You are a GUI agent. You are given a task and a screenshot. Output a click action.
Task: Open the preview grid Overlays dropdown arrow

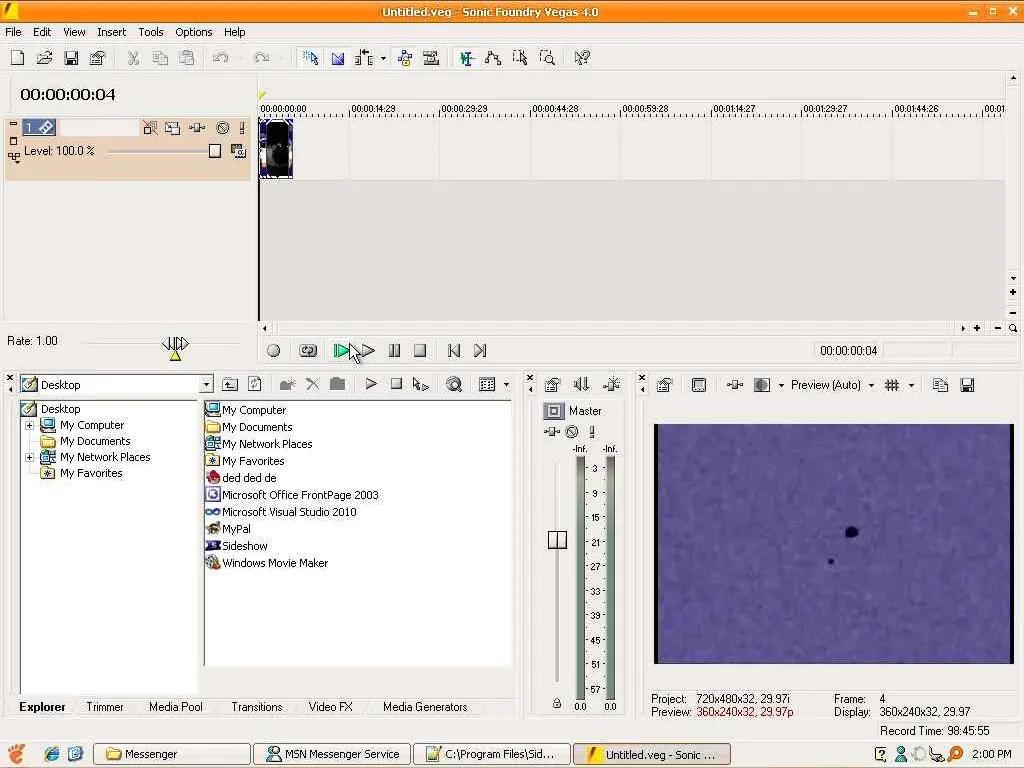point(912,385)
